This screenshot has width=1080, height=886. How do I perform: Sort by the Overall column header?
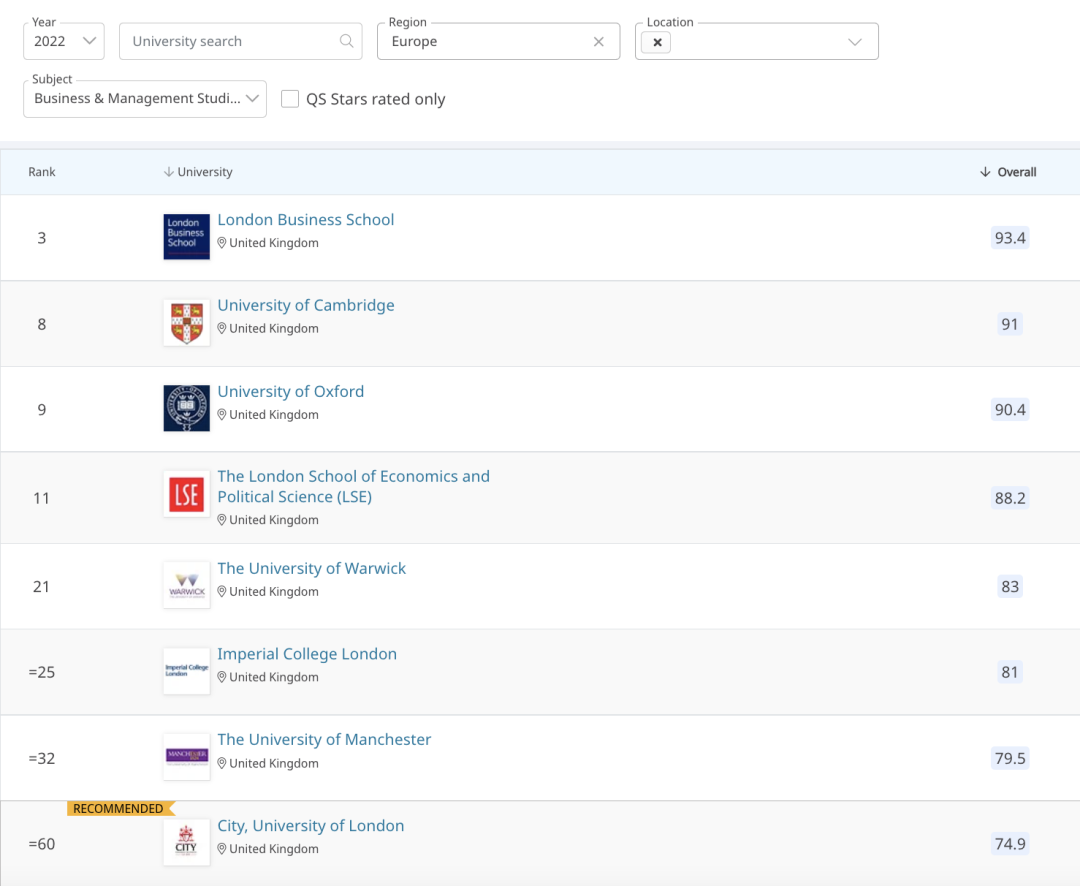1008,172
